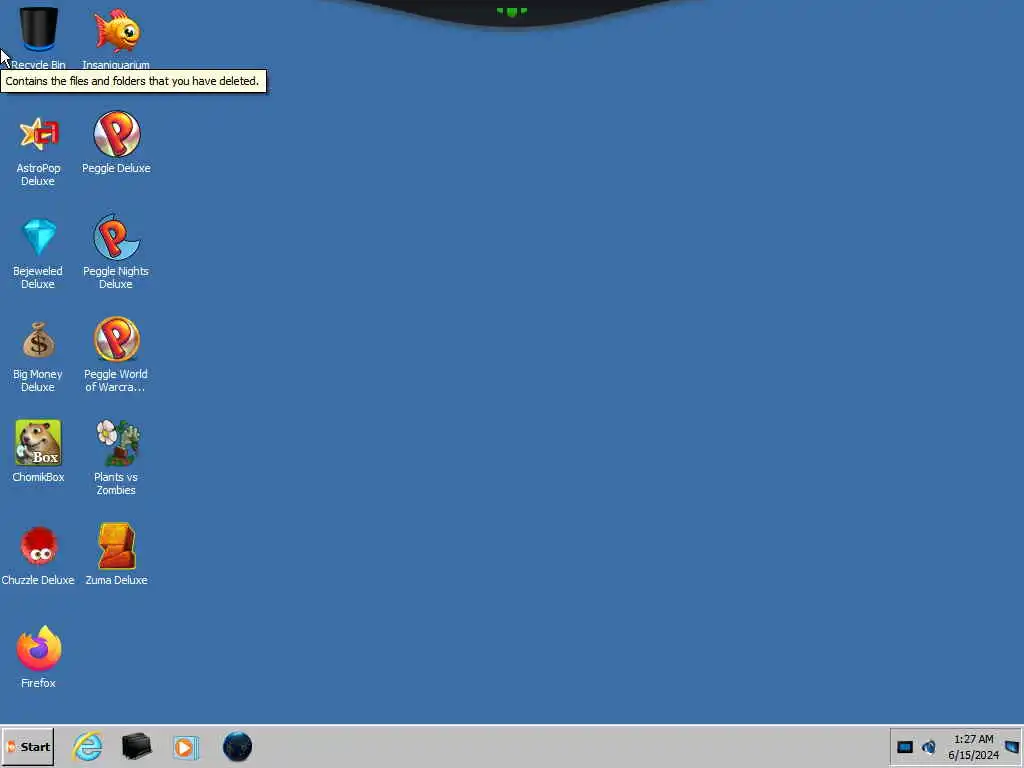Open the media player taskbar icon
The image size is (1024, 768).
click(x=186, y=747)
